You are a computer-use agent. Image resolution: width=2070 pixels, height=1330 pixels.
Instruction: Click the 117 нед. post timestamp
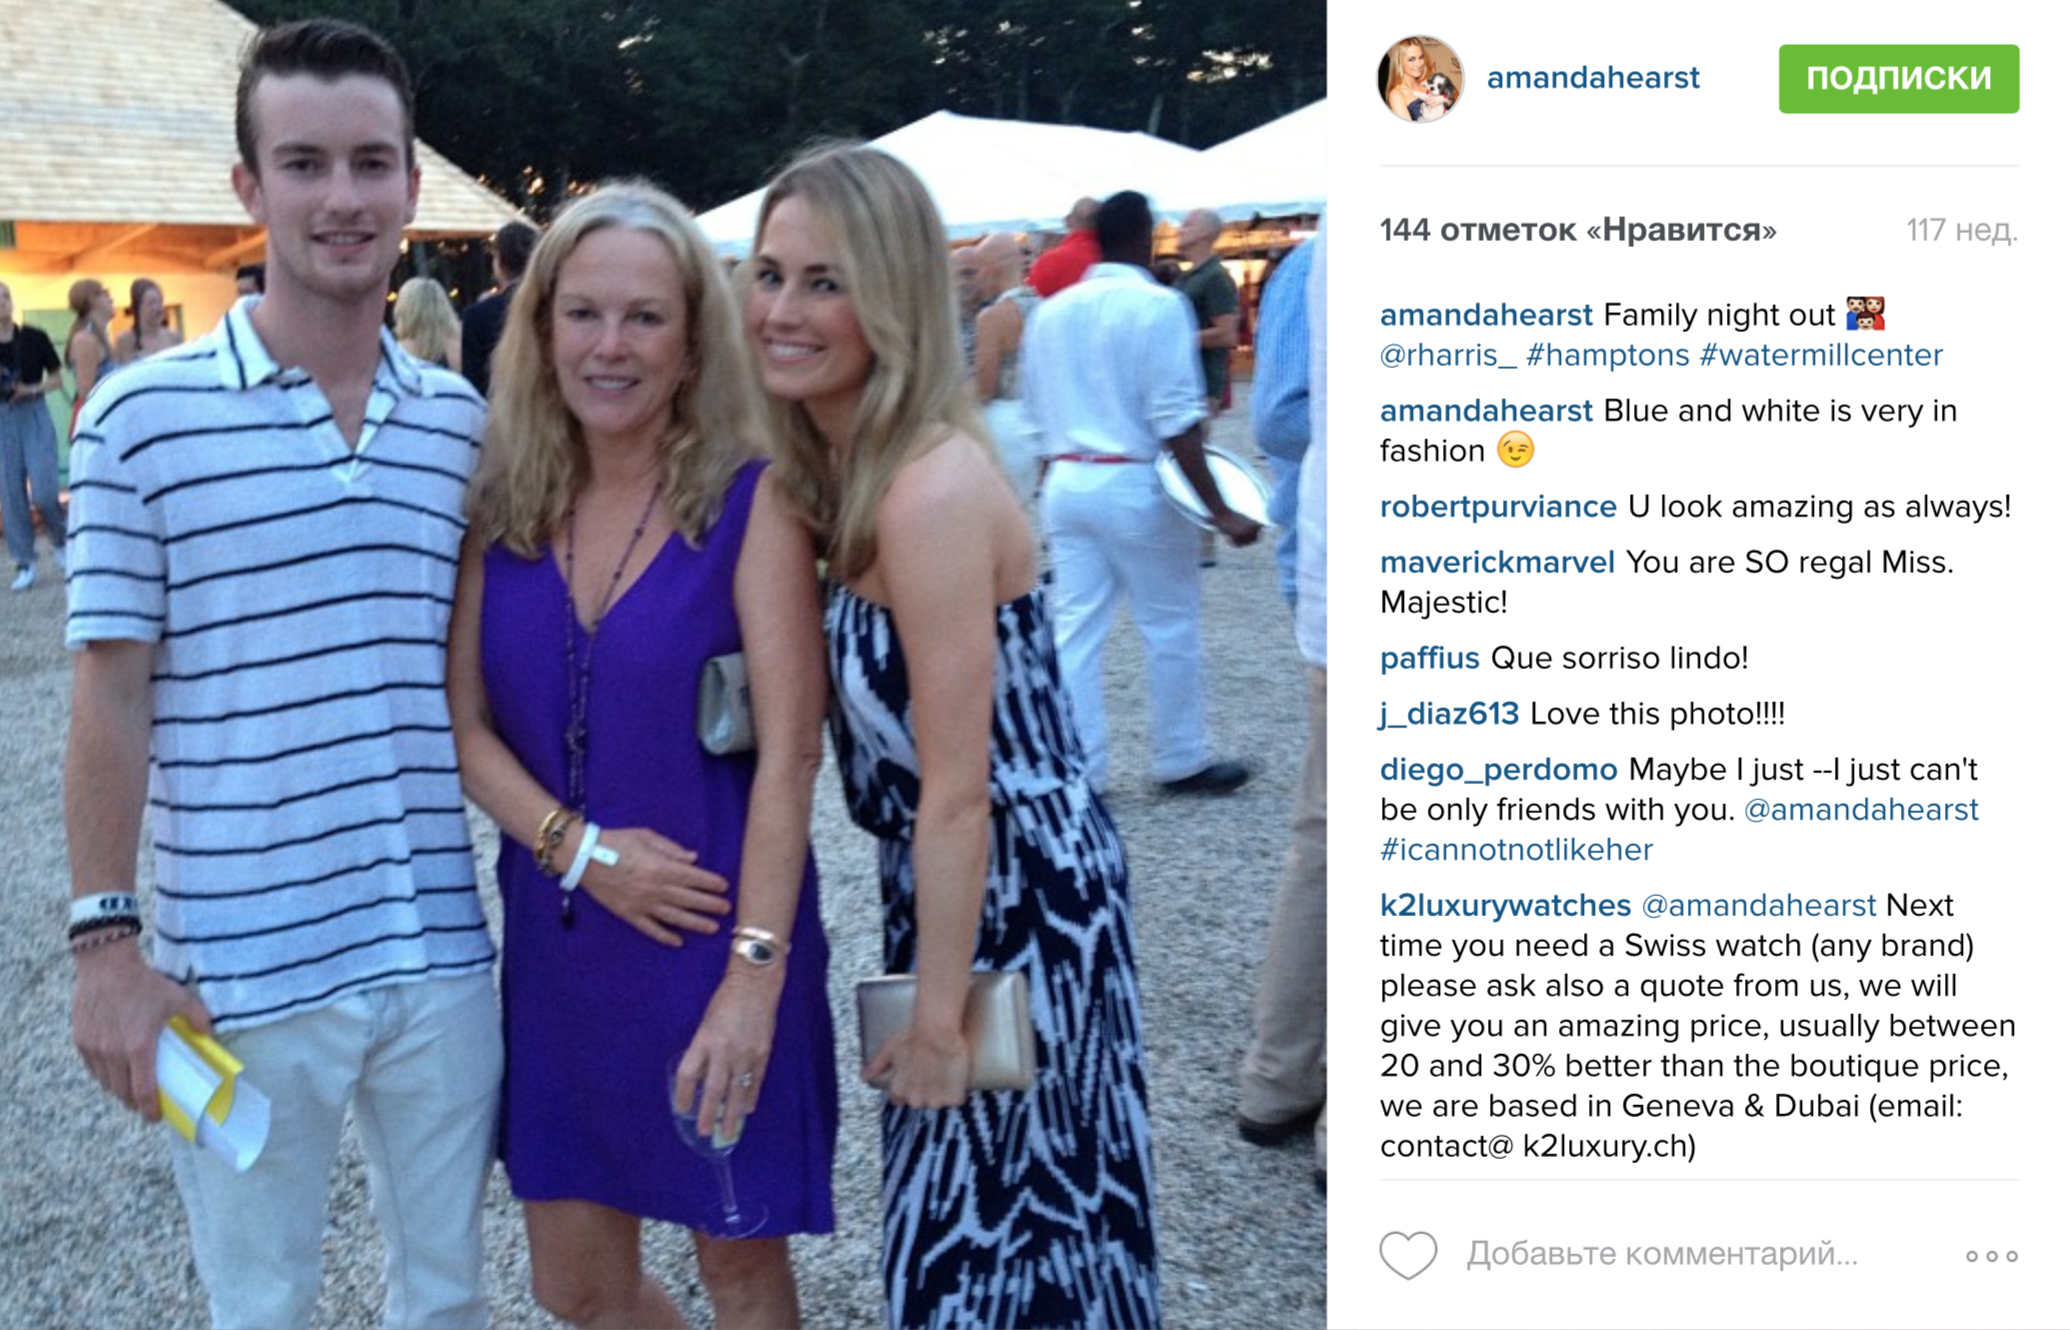tap(1961, 230)
